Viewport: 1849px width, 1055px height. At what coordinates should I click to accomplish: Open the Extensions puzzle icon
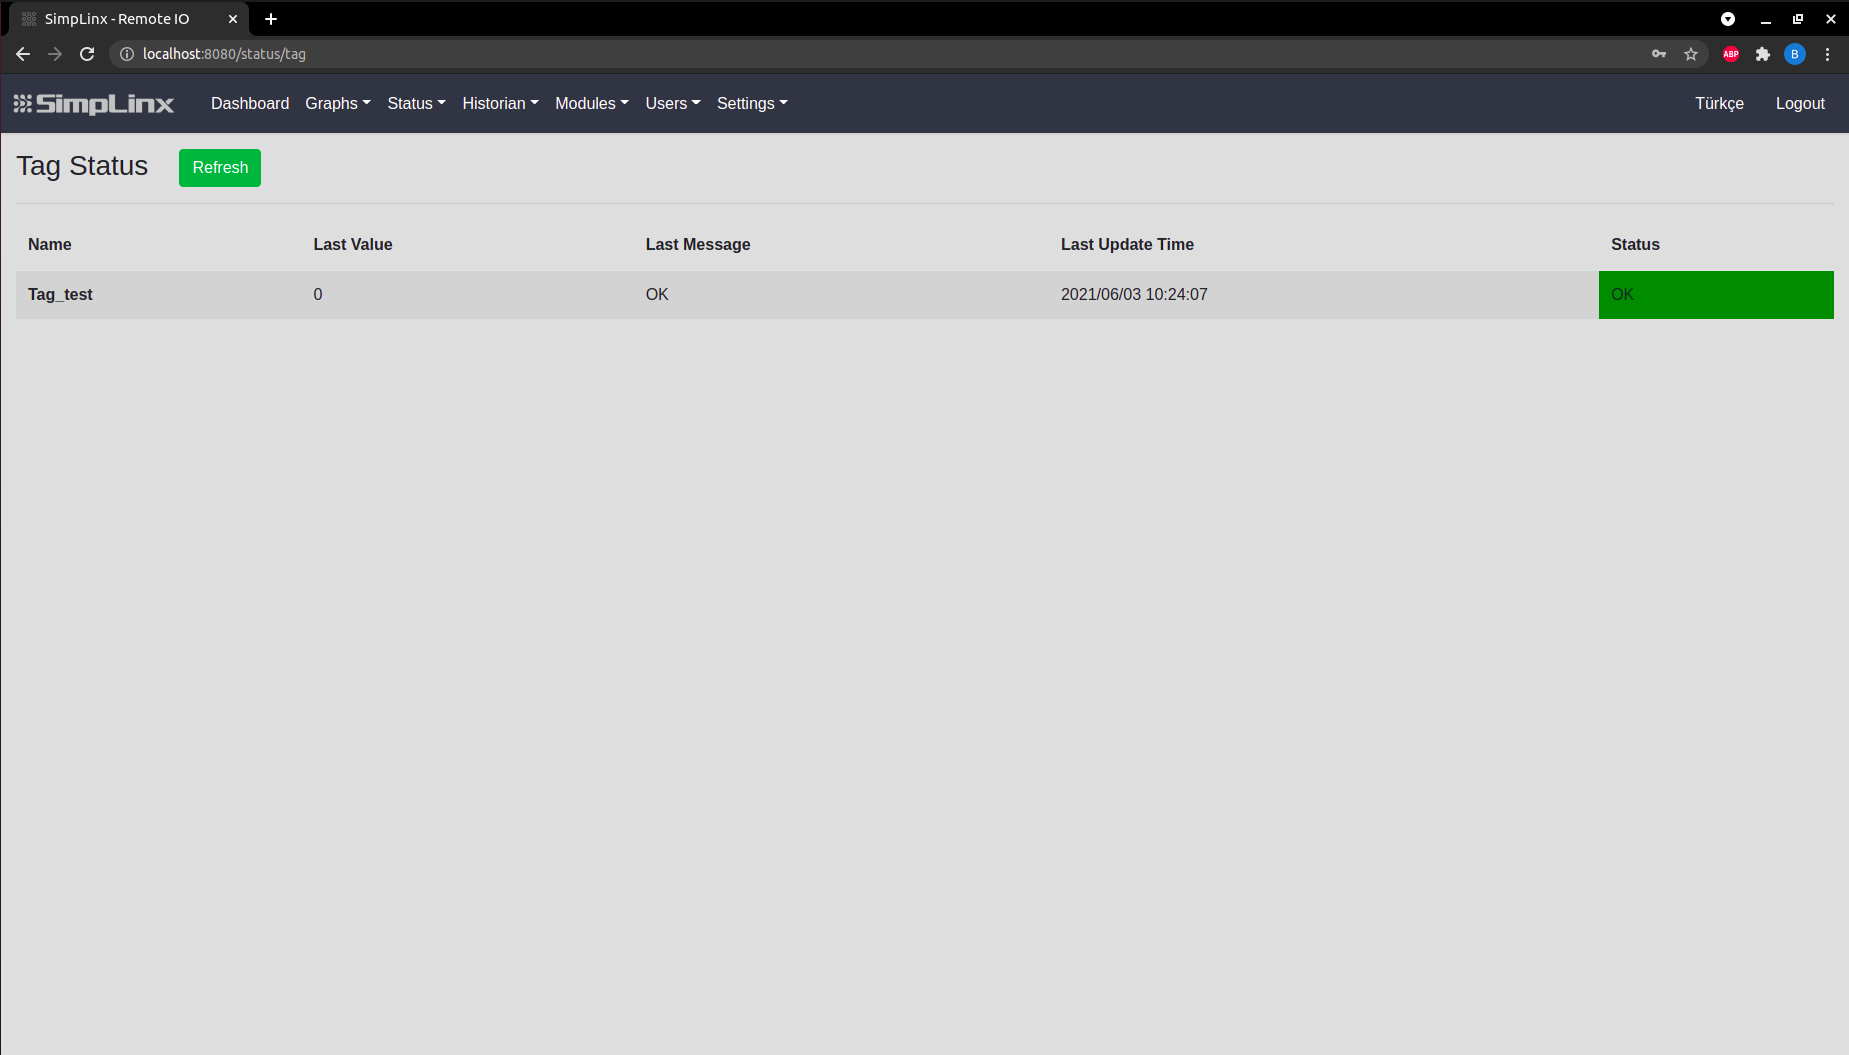coord(1763,54)
